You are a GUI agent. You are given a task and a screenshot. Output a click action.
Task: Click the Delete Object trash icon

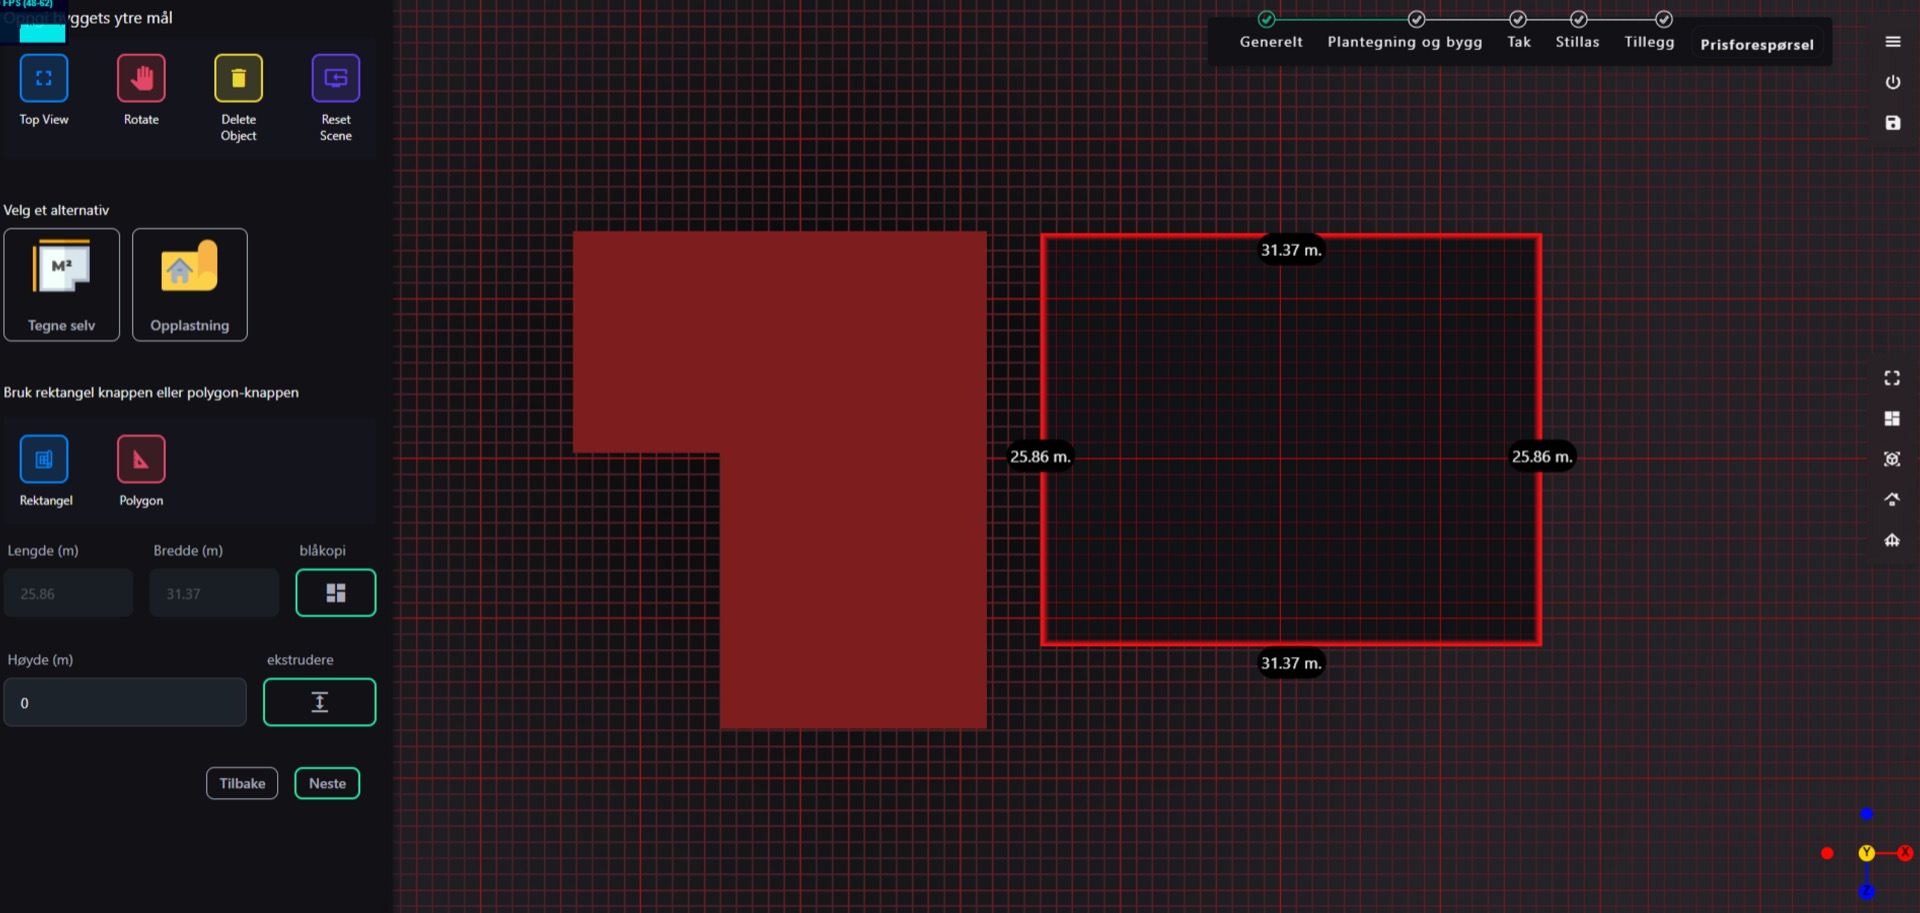coord(238,79)
